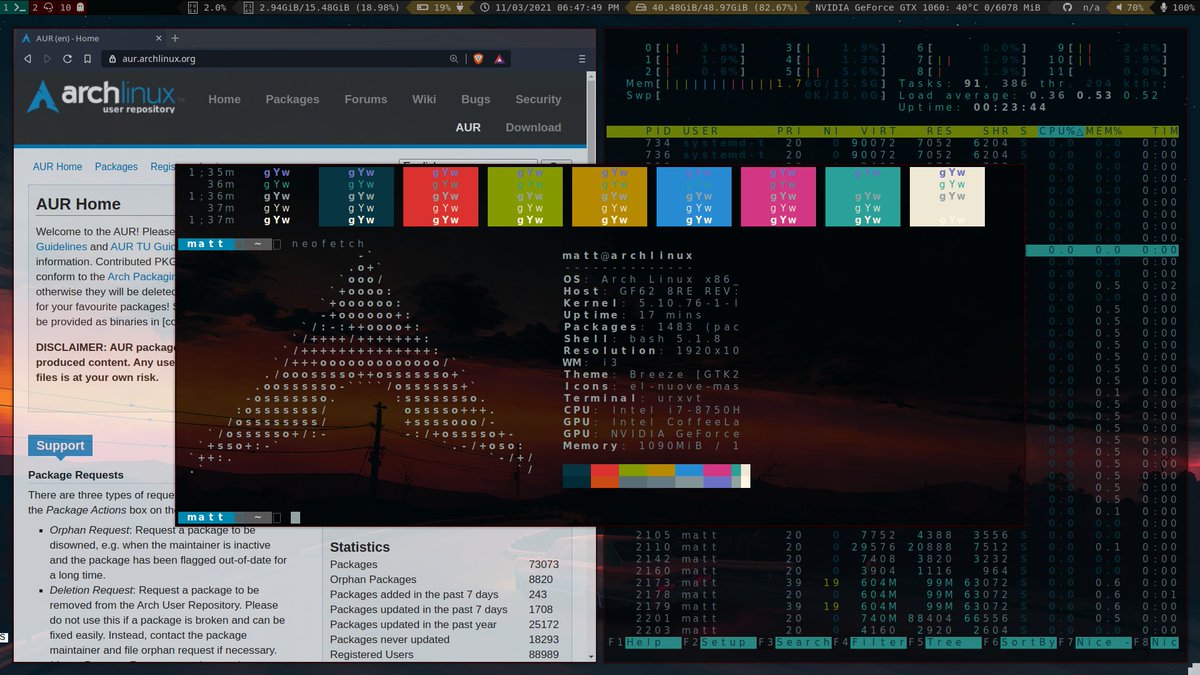Open the Guidelines link in welcome text
The width and height of the screenshot is (1200, 675).
pos(61,247)
